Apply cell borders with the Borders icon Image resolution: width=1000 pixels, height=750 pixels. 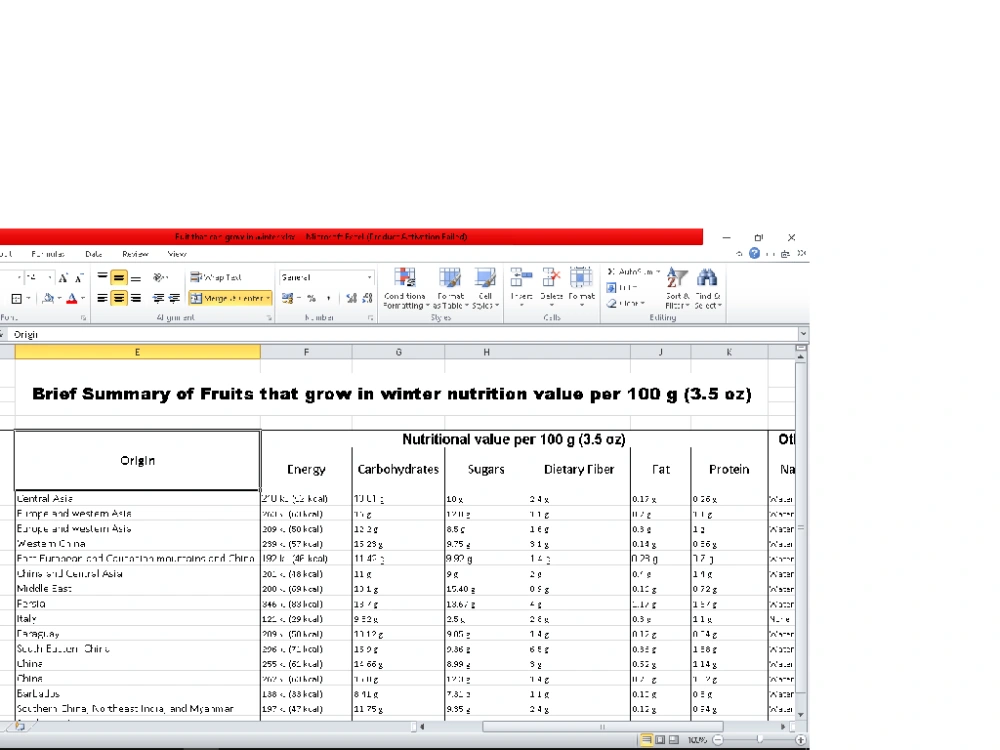[17, 298]
